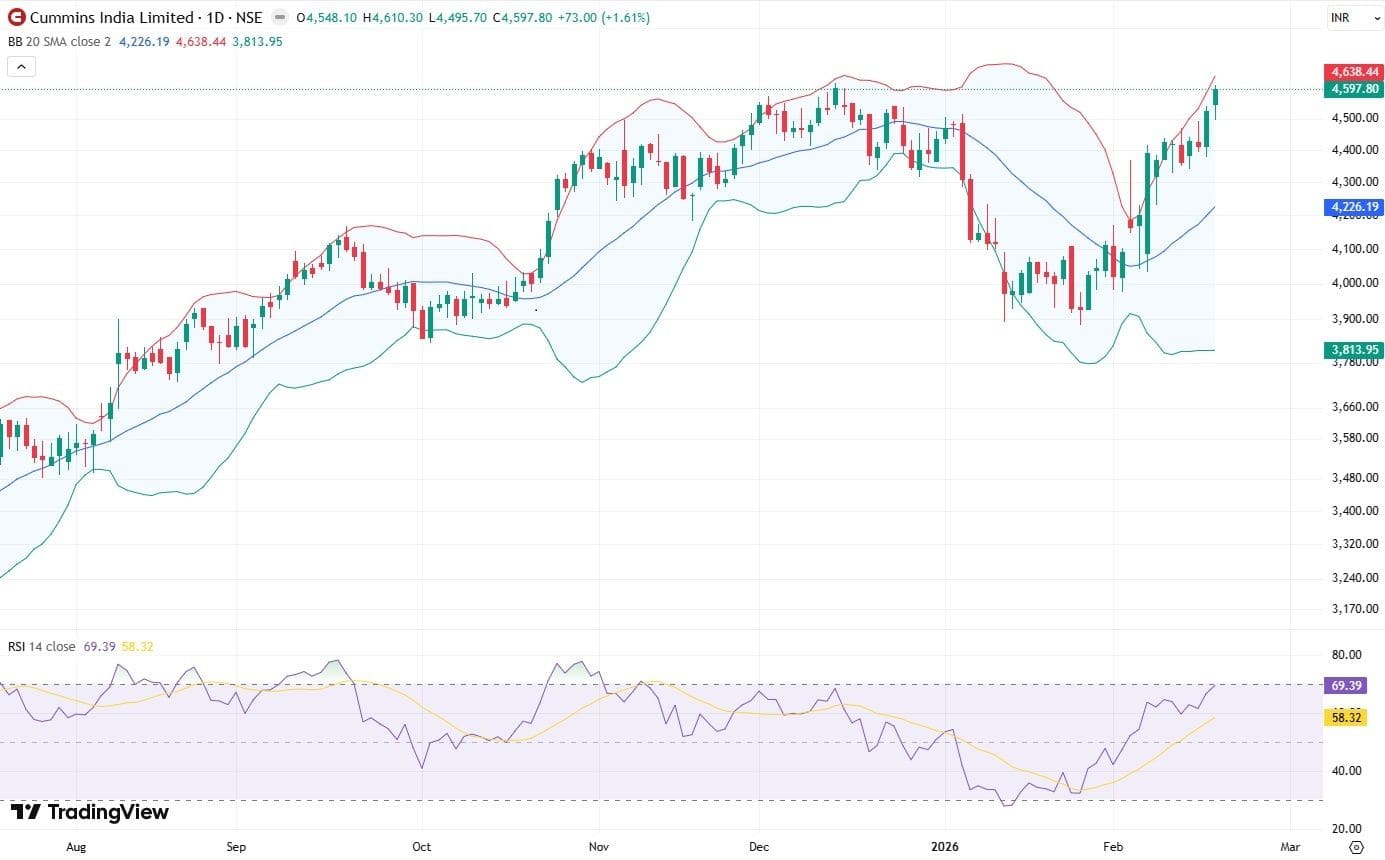The width and height of the screenshot is (1385, 860).
Task: Open chart settings gear icon on the time axis
Action: click(1355, 847)
